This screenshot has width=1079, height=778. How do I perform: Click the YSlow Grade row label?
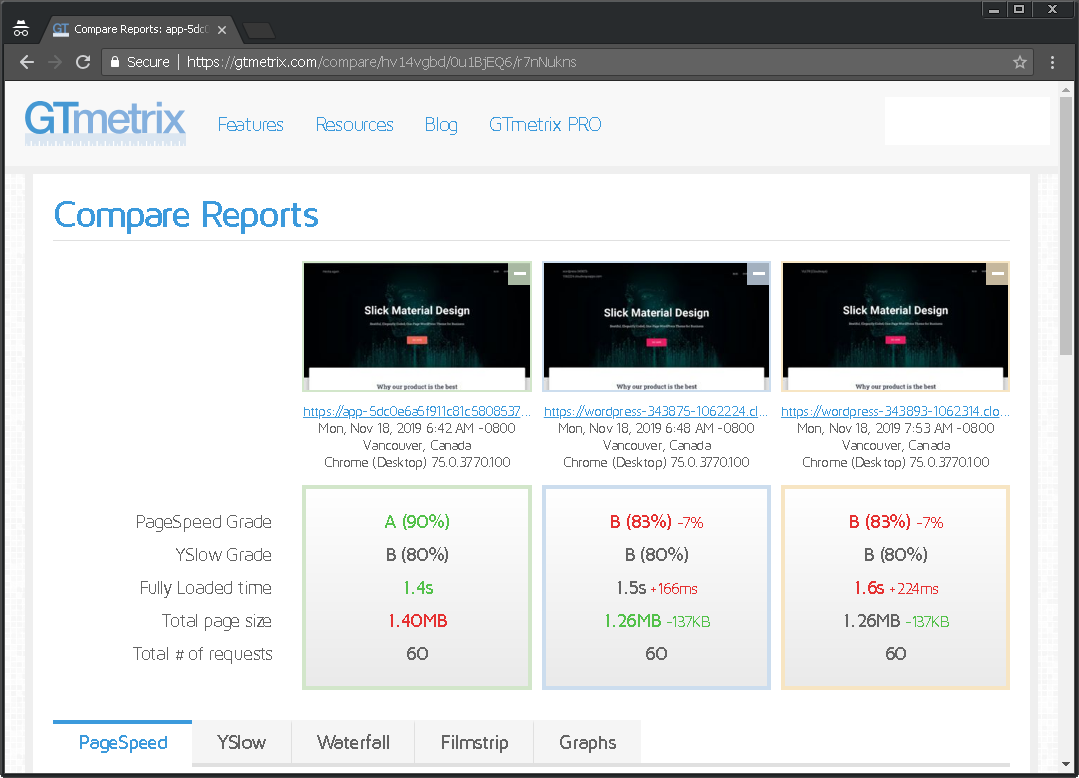click(224, 554)
